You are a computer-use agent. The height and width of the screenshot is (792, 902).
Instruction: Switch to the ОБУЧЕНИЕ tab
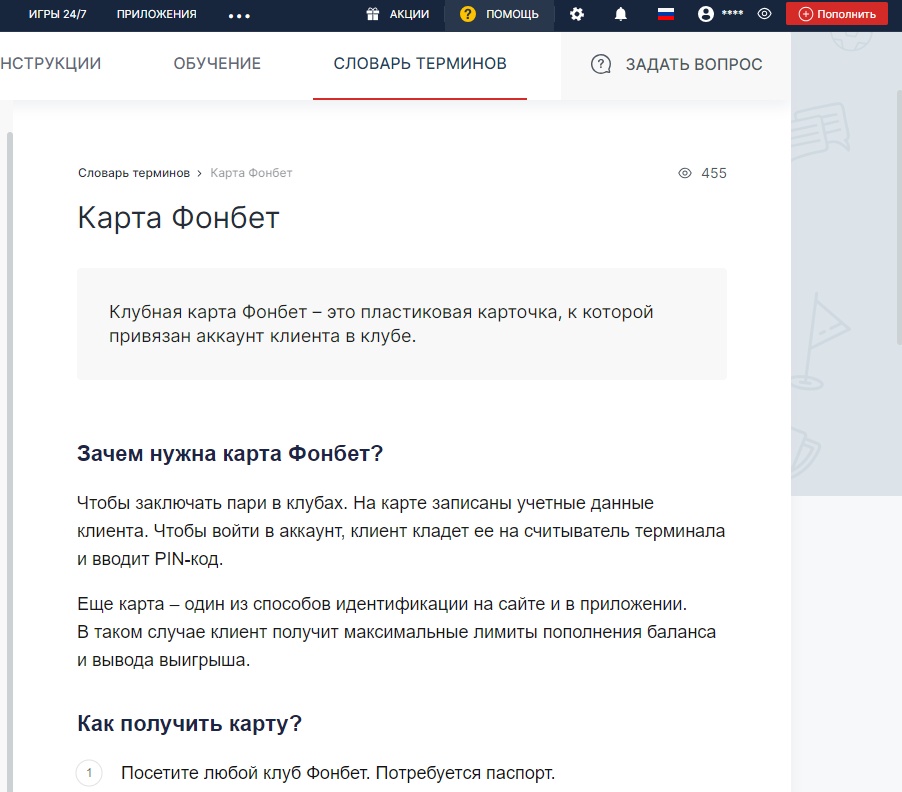(x=217, y=64)
